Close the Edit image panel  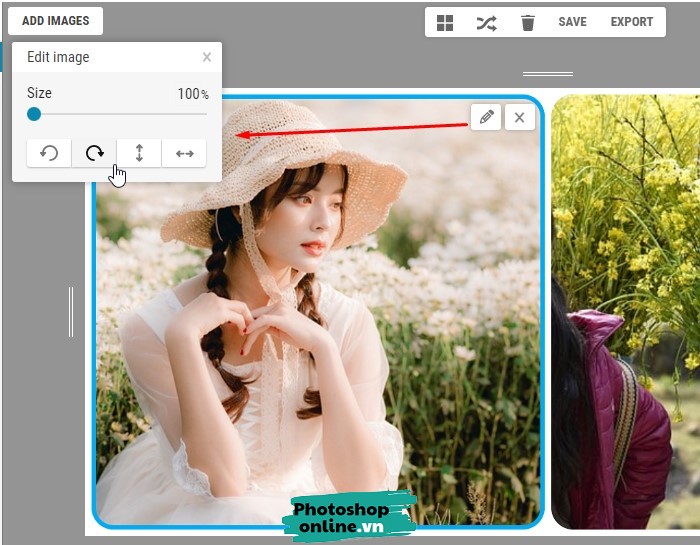click(x=207, y=57)
